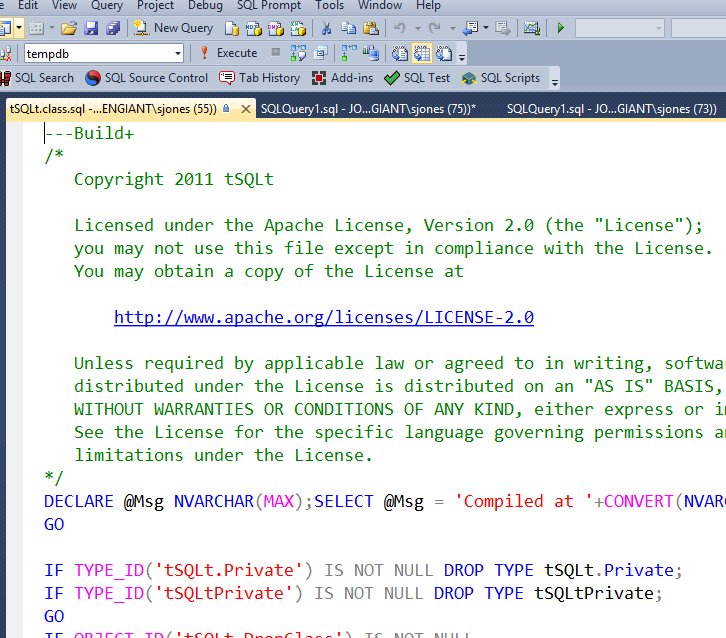Image resolution: width=726 pixels, height=638 pixels.
Task: Open a new Analysis Services MDX Query
Action: [x=254, y=28]
